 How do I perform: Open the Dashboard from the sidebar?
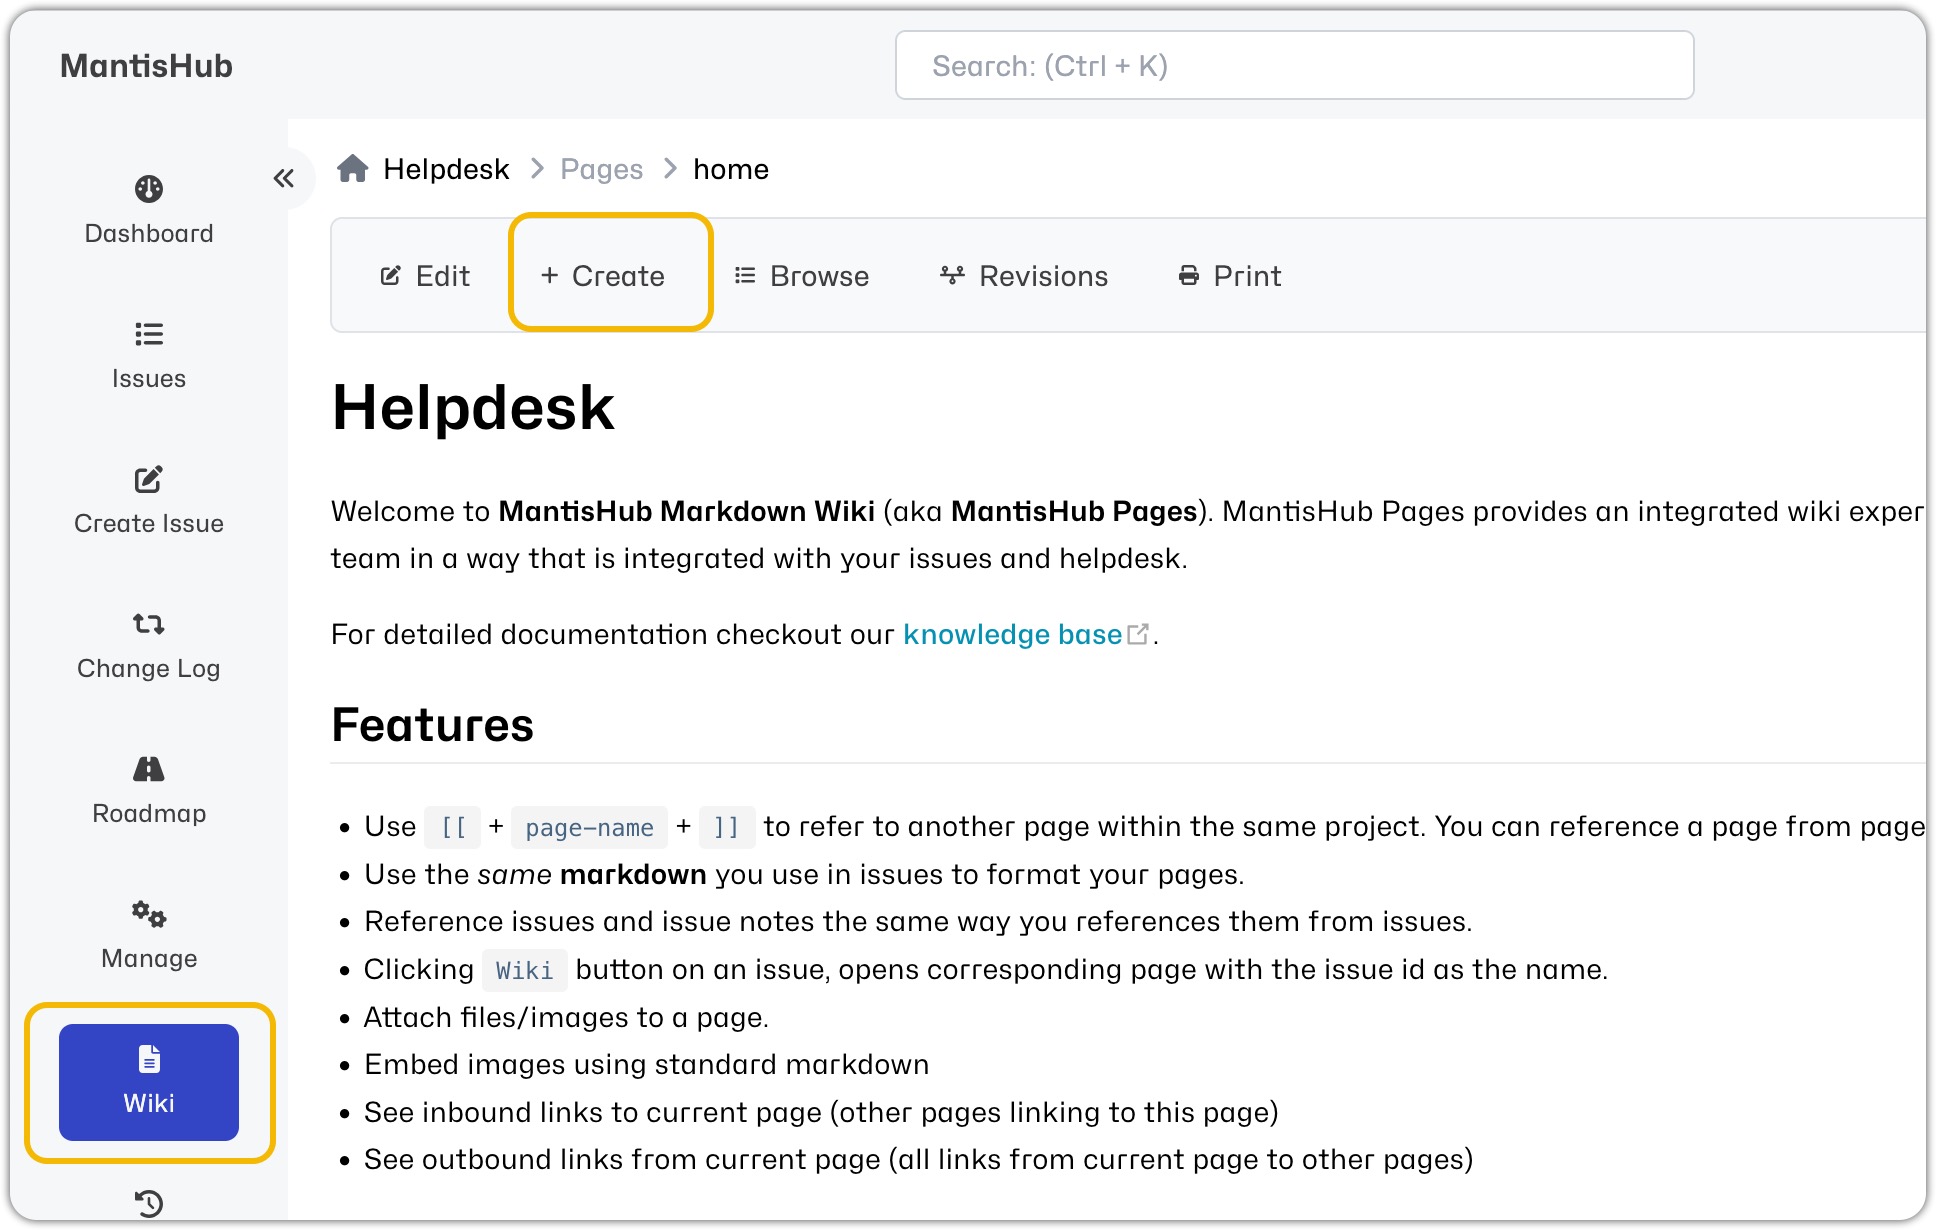[149, 210]
